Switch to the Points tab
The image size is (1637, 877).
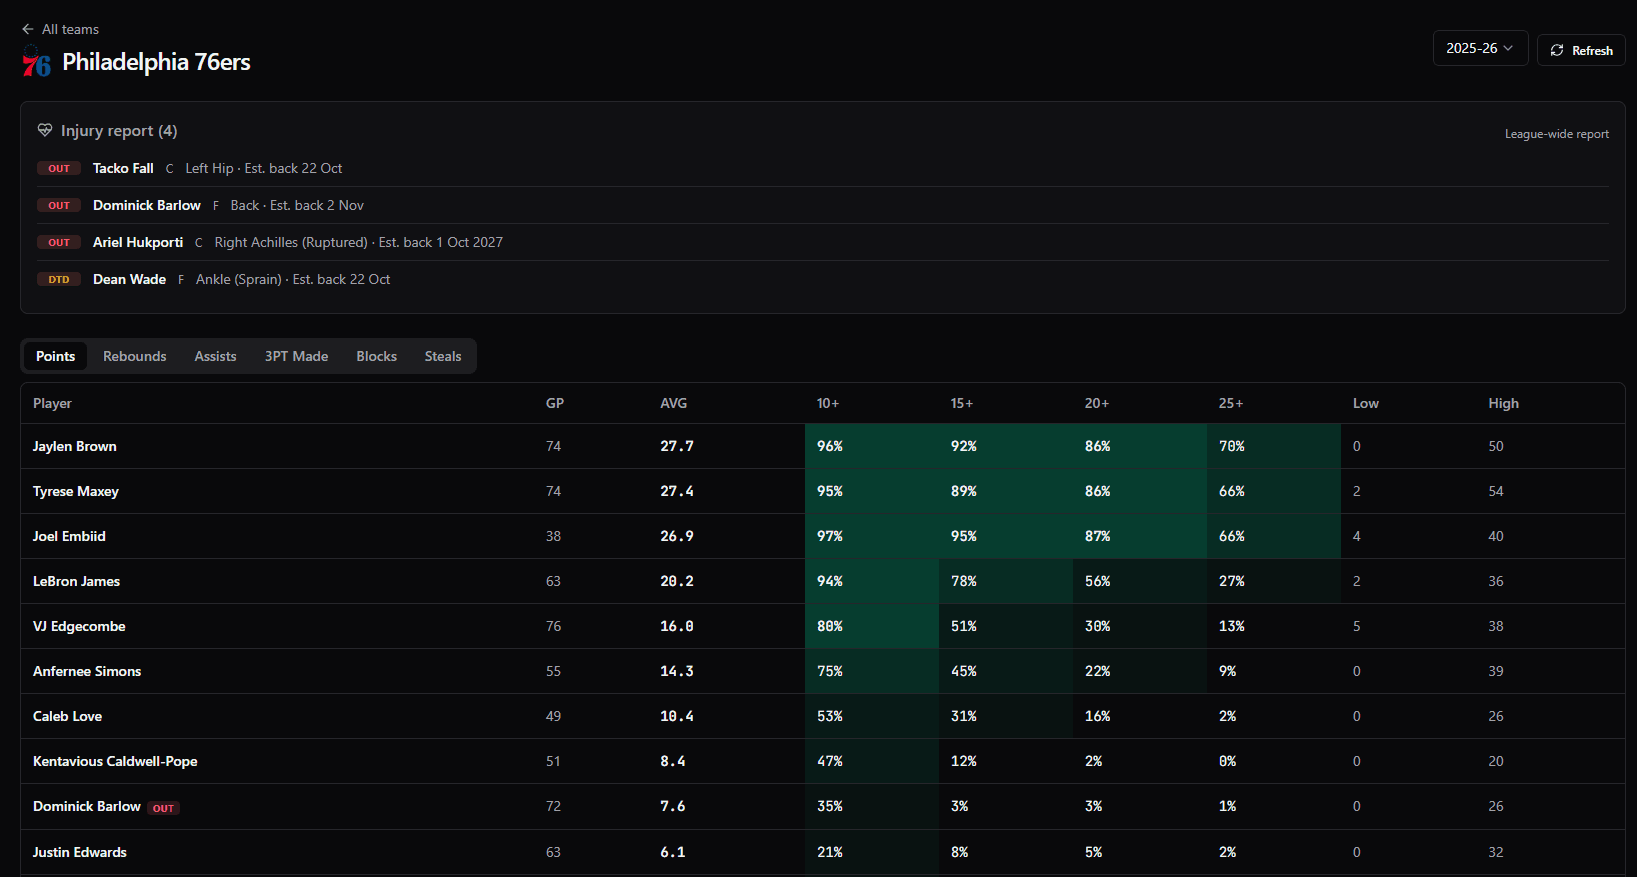56,356
